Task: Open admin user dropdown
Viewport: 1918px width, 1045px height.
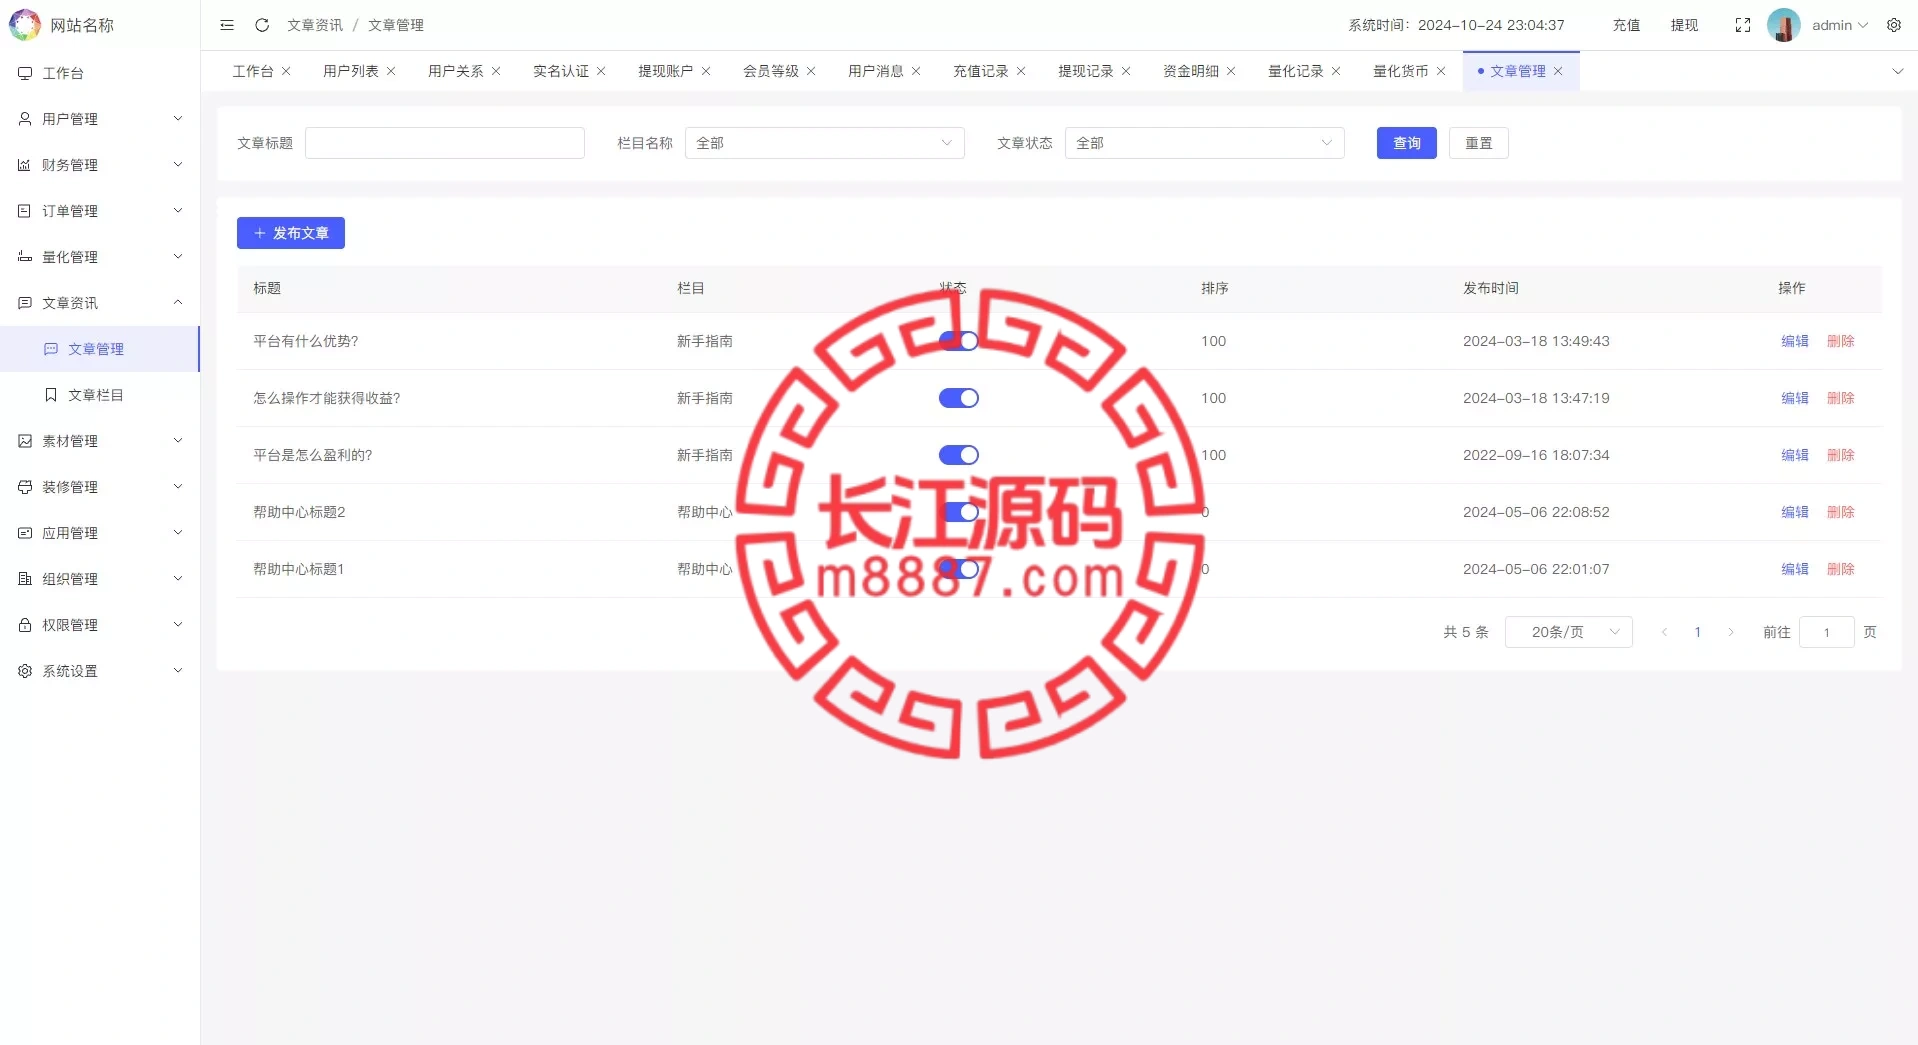Action: pyautogui.click(x=1840, y=25)
